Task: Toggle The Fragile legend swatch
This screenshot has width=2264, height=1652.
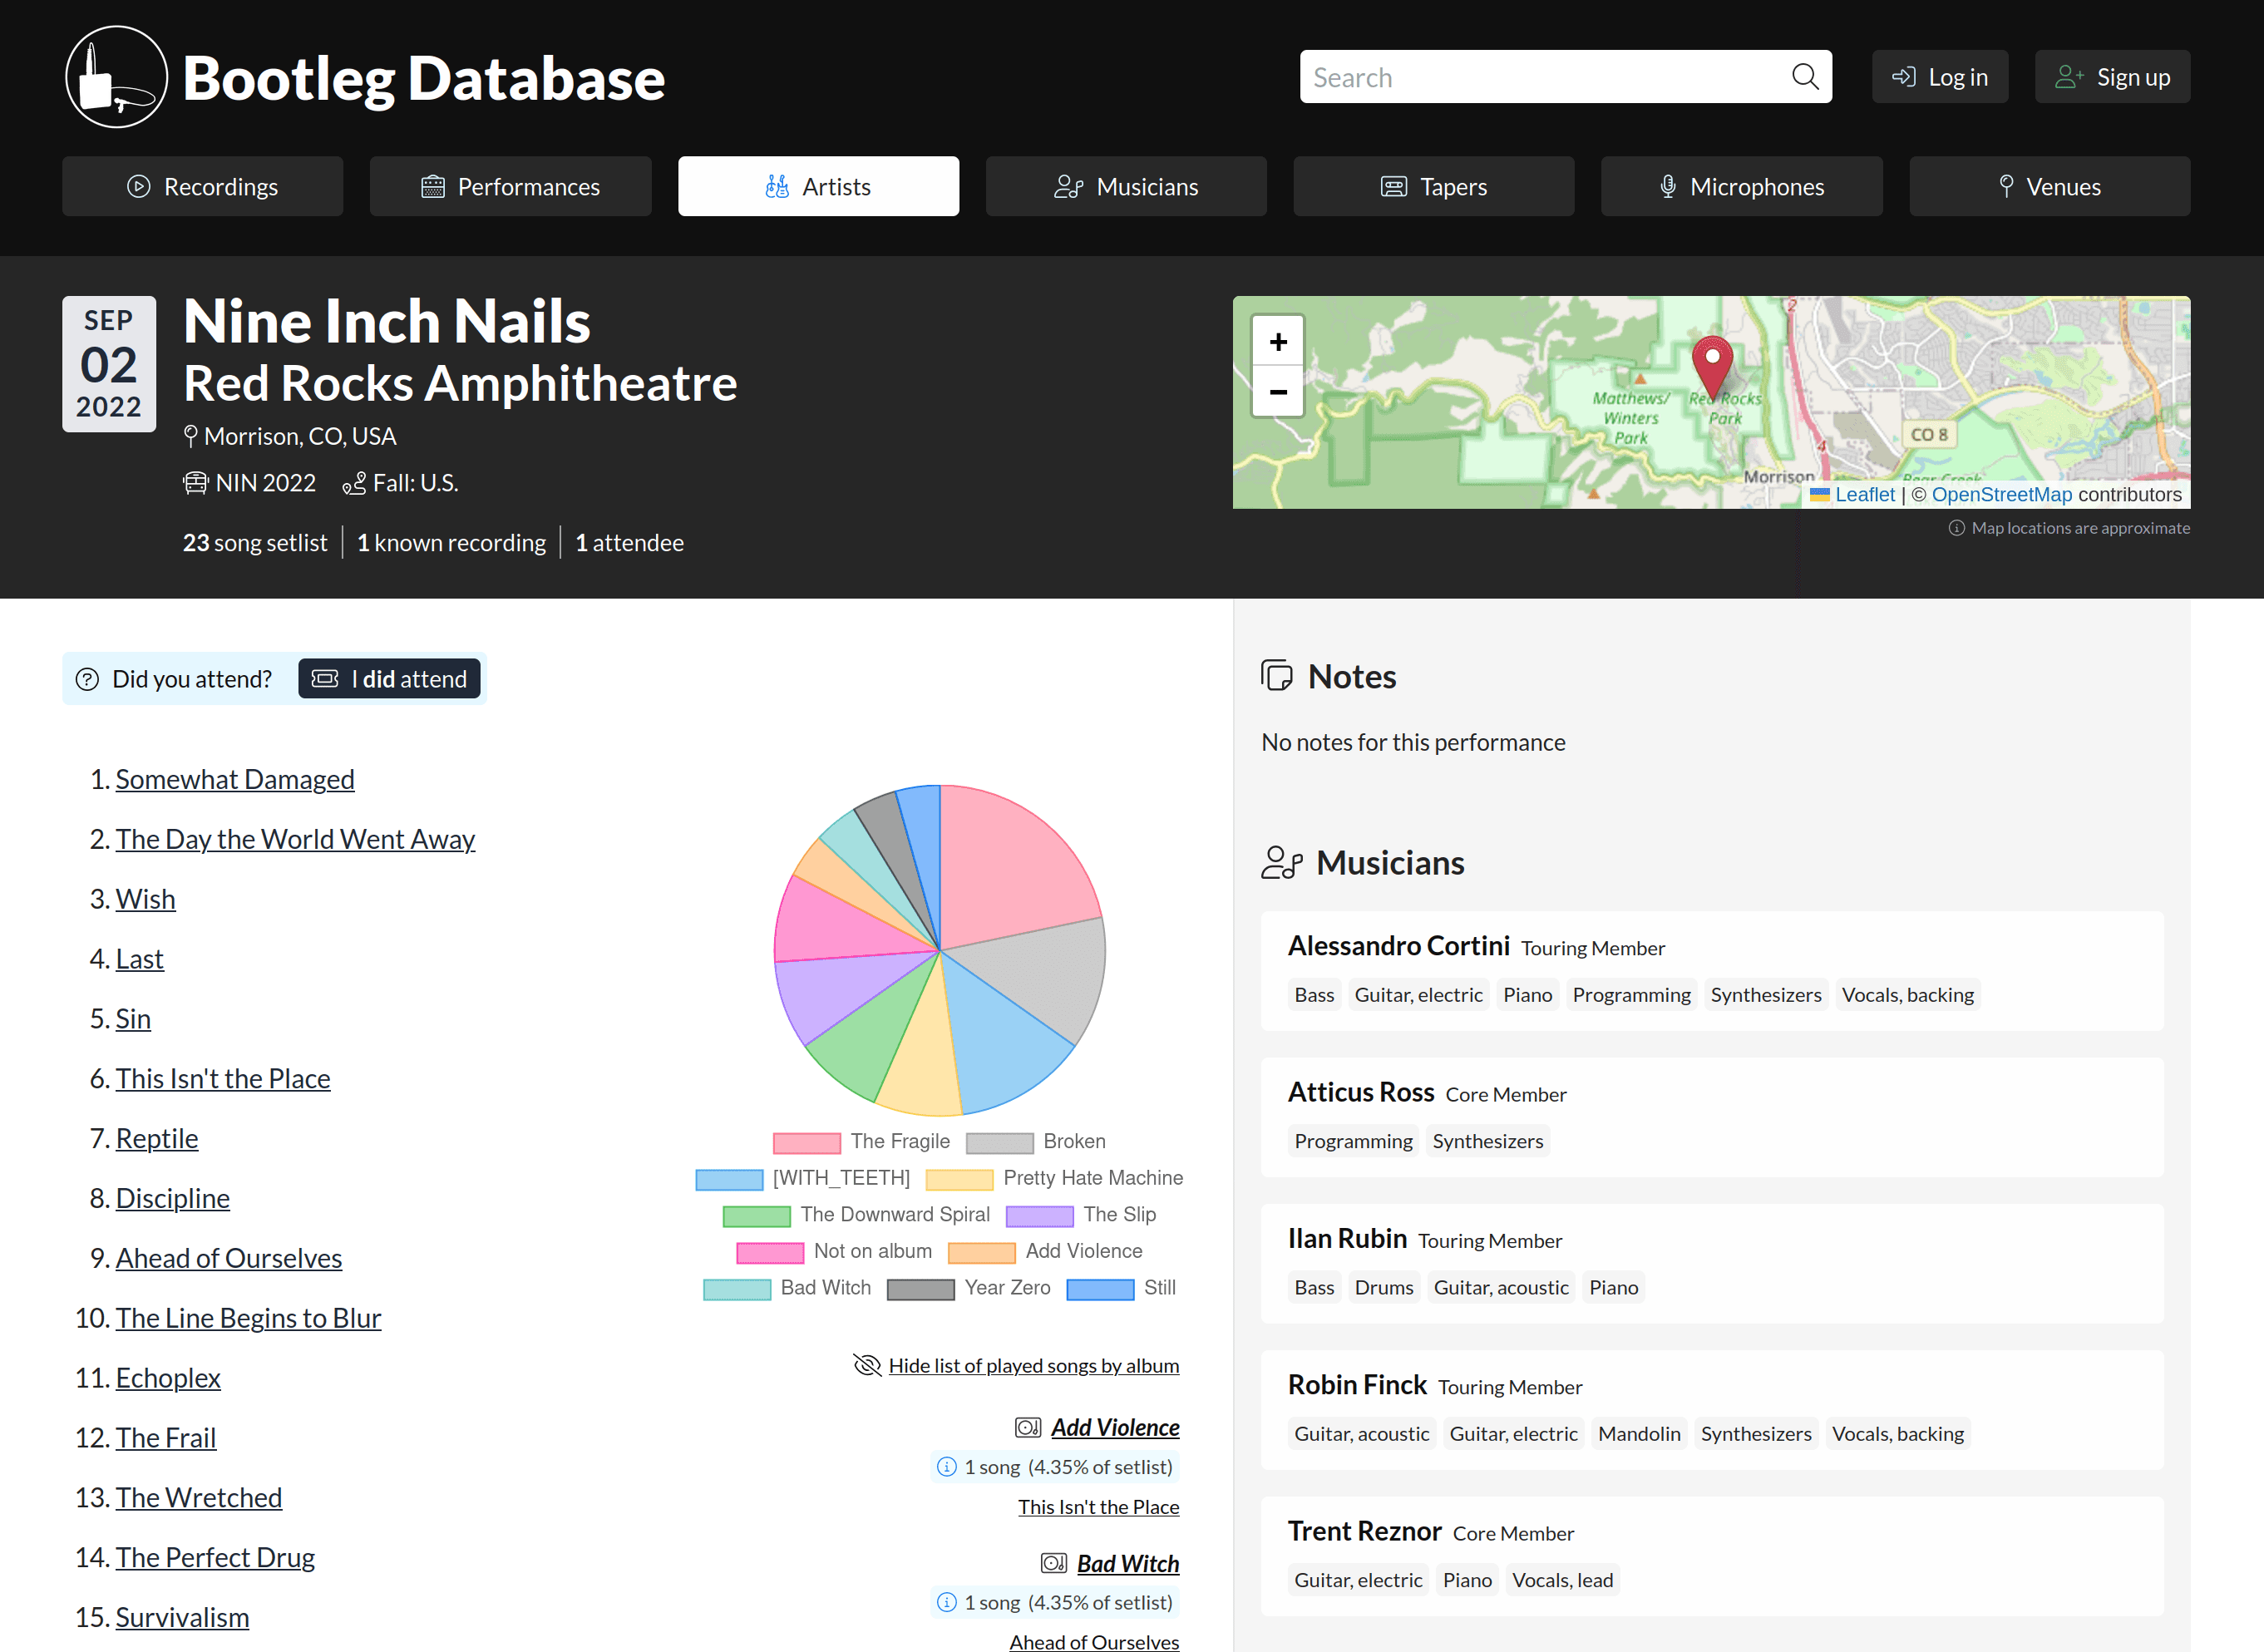Action: pyautogui.click(x=807, y=1142)
